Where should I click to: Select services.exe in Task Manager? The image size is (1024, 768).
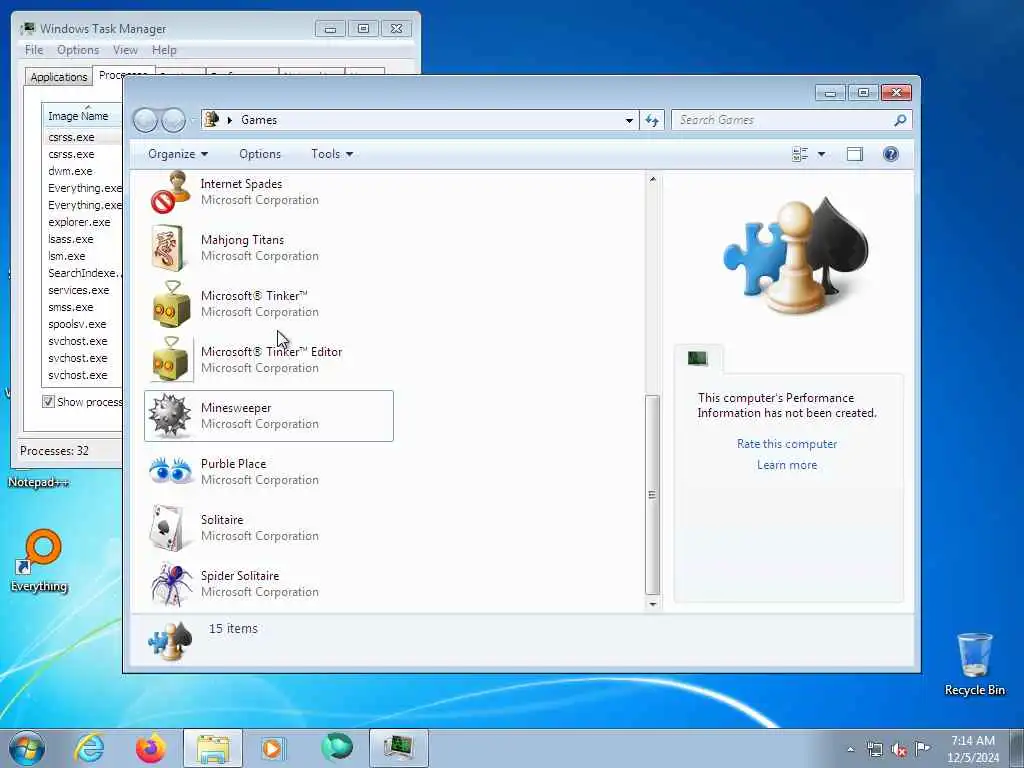[78, 290]
